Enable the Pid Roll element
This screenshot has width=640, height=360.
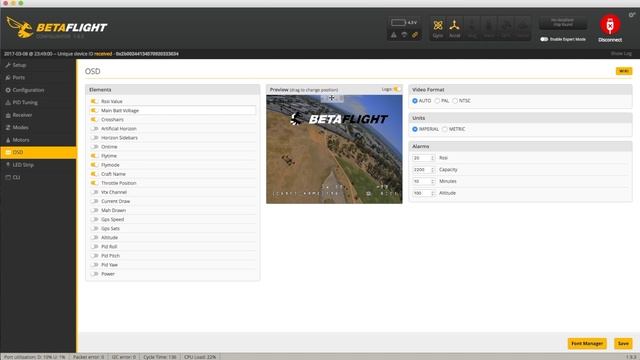tap(94, 247)
